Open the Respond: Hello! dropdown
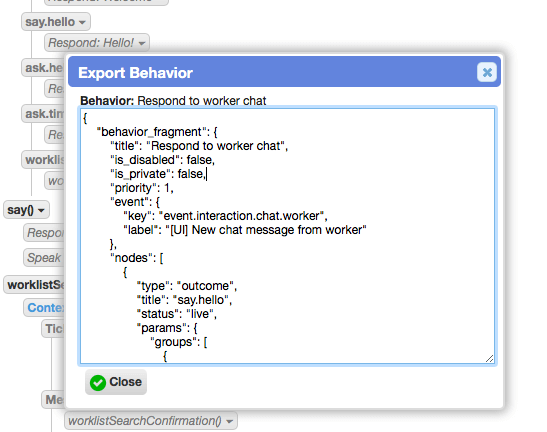 click(x=97, y=43)
